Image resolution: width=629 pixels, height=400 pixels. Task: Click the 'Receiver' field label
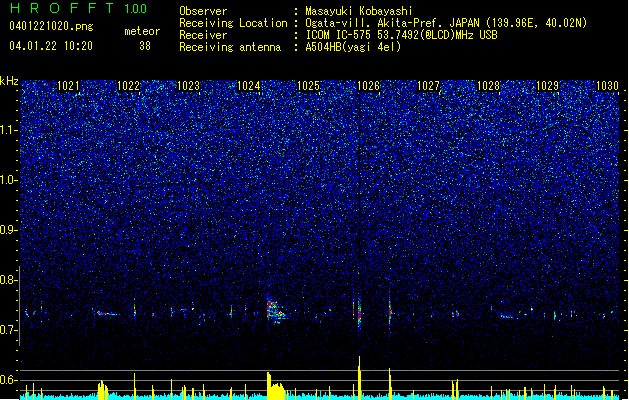point(203,35)
